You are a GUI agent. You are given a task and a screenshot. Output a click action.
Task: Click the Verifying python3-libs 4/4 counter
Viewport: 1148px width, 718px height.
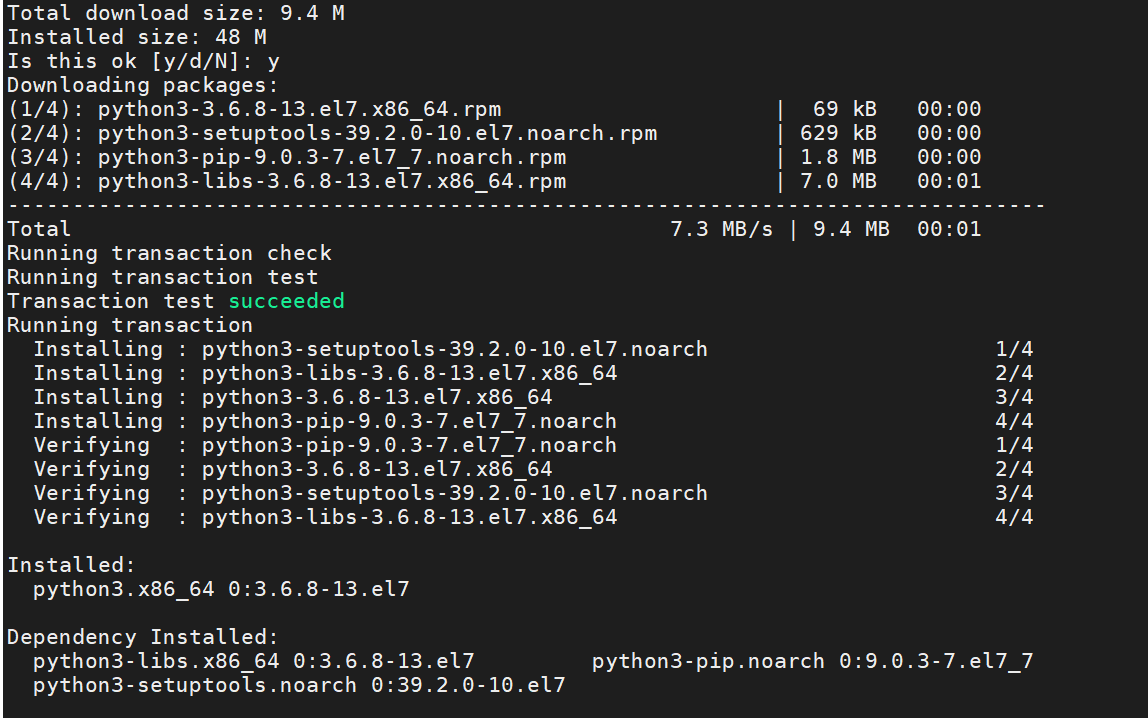coord(1014,517)
